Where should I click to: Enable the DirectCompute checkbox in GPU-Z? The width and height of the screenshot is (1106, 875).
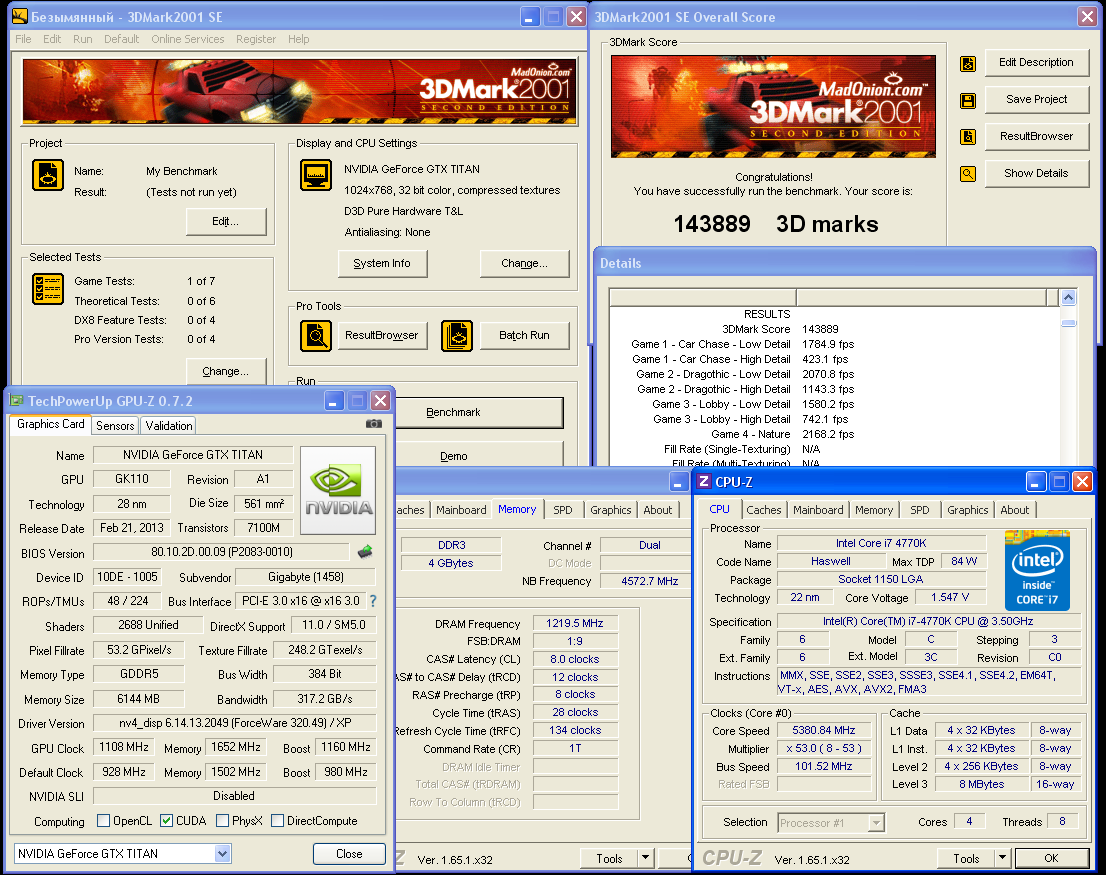[x=277, y=821]
